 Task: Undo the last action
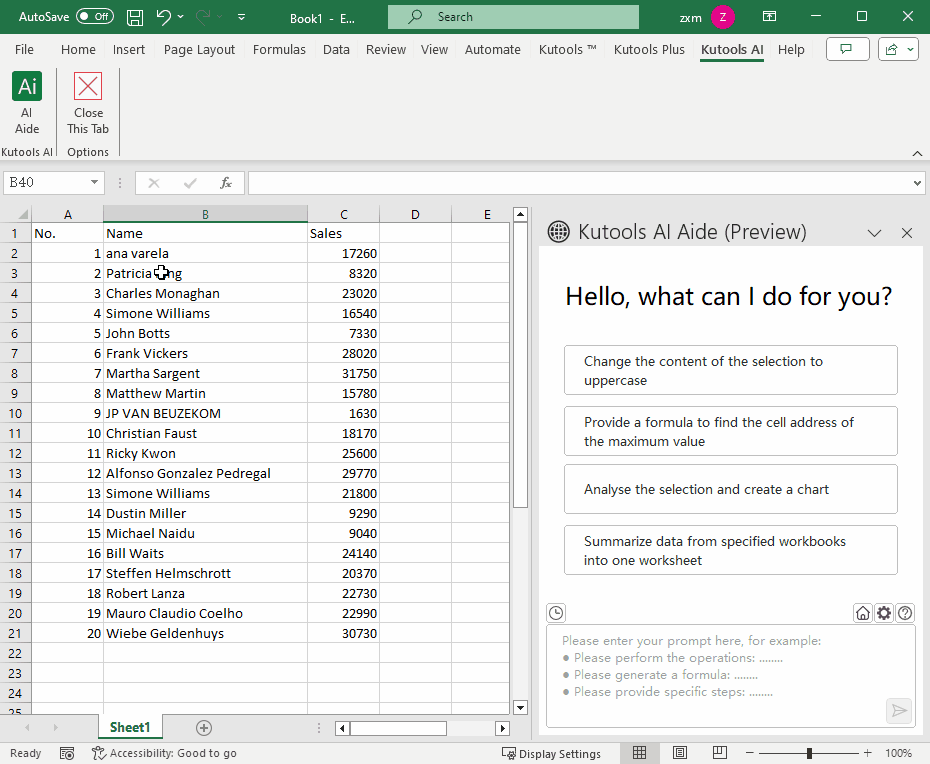164,17
